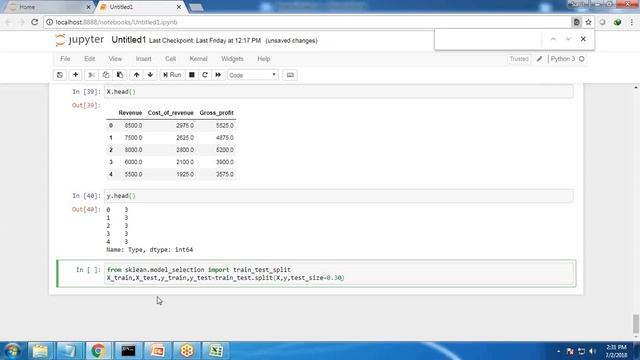Click the Cost_of_revenue column header
The image size is (640, 360).
point(171,113)
